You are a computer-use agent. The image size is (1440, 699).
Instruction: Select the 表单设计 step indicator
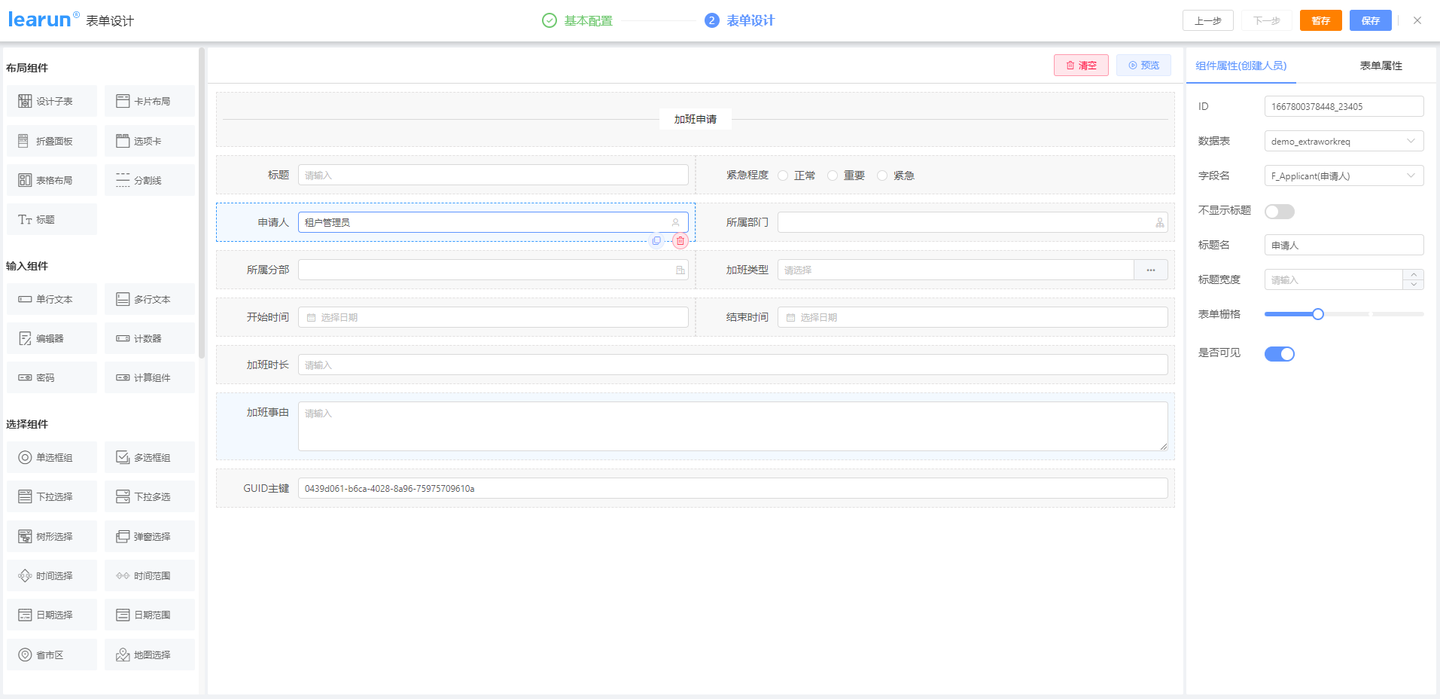point(739,20)
